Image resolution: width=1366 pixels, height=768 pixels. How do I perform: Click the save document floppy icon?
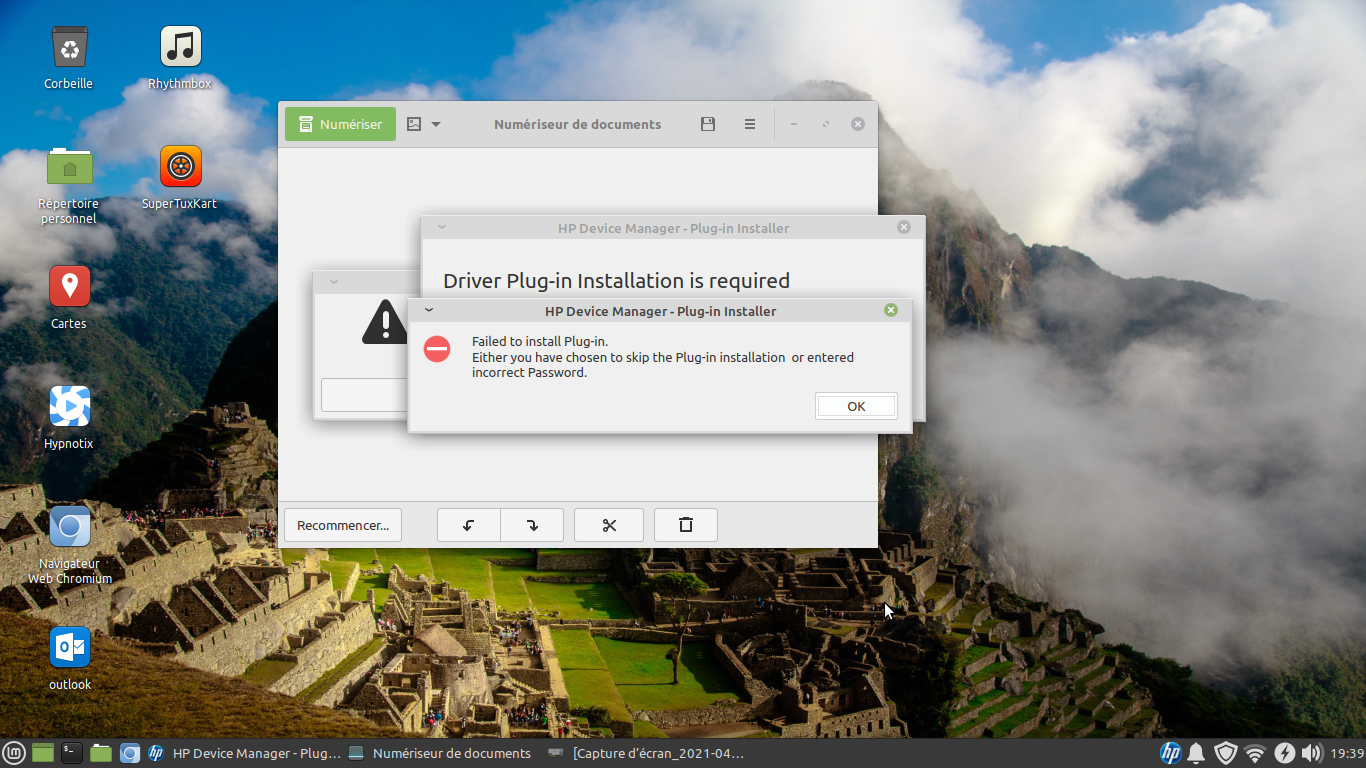click(x=708, y=124)
